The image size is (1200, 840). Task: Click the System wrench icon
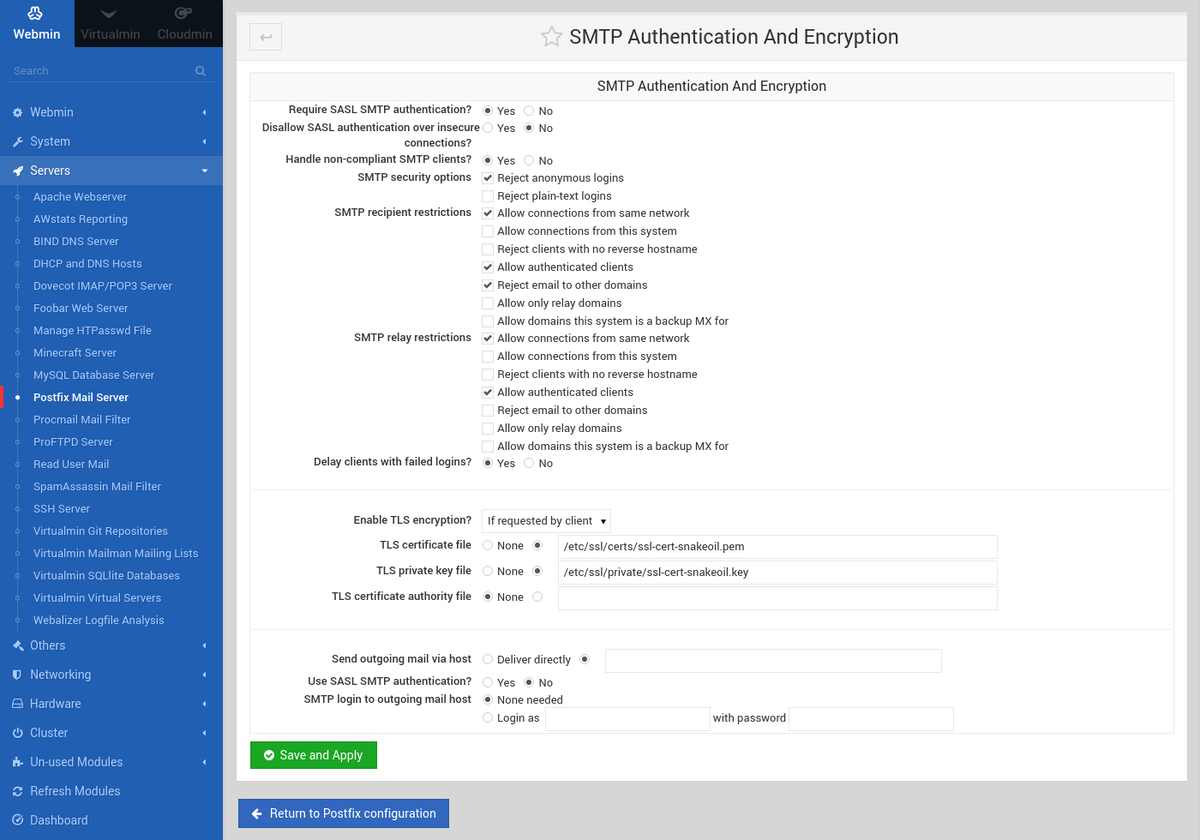pyautogui.click(x=18, y=142)
